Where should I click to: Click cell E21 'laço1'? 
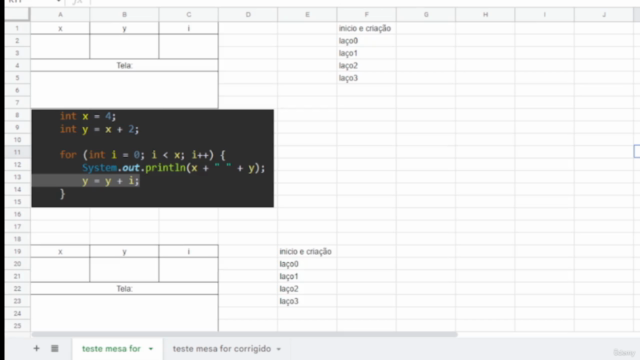tap(307, 276)
